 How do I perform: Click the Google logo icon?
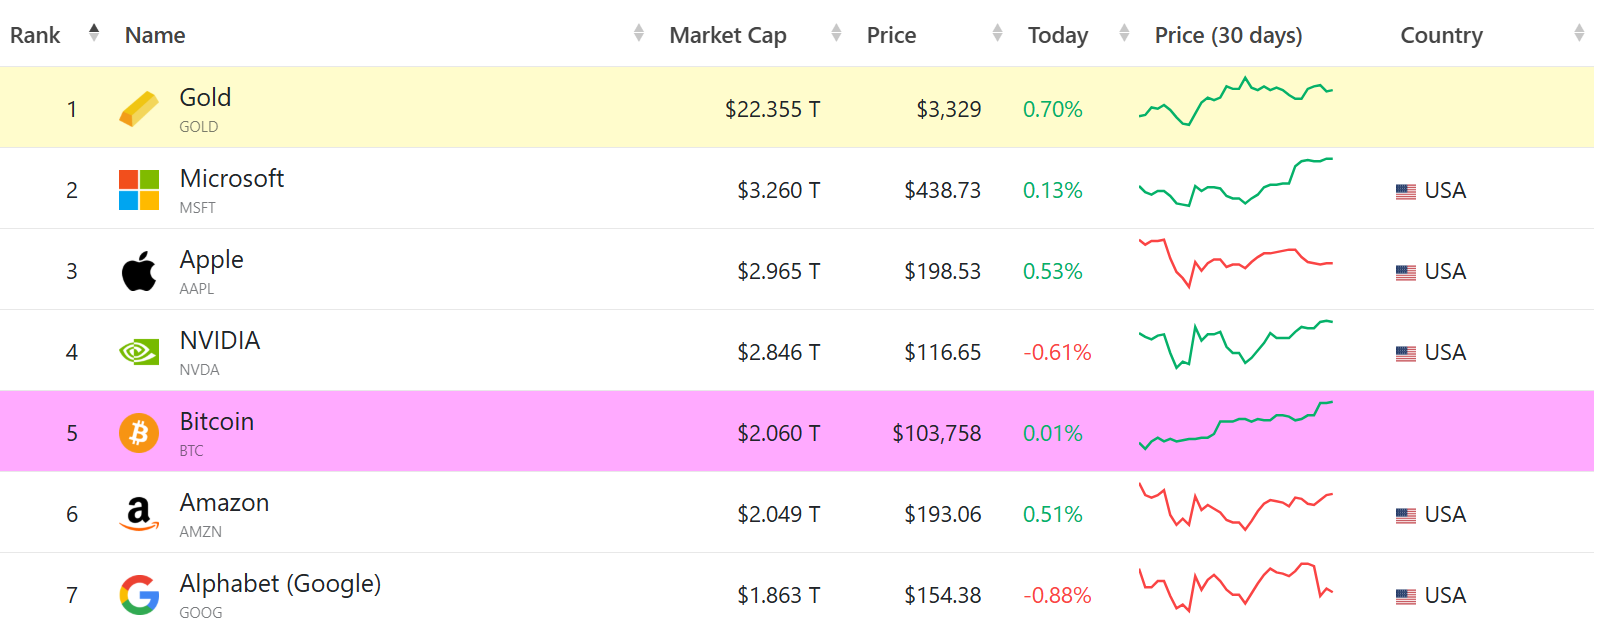pos(139,595)
